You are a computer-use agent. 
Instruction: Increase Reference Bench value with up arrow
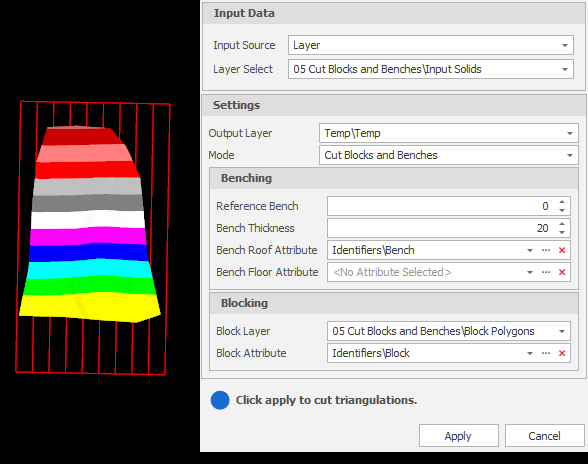561,202
